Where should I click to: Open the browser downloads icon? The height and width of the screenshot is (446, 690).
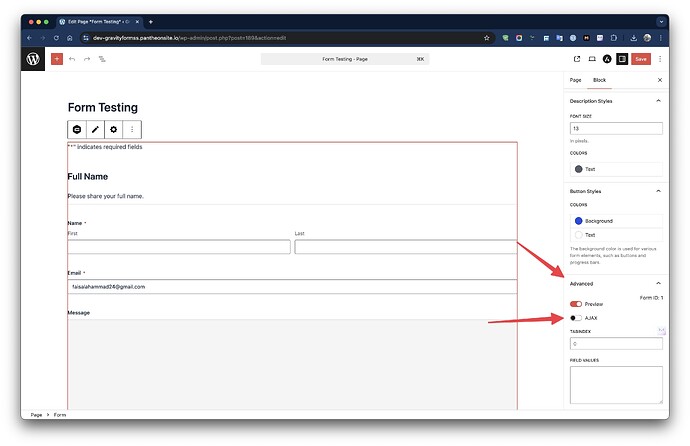tap(634, 38)
